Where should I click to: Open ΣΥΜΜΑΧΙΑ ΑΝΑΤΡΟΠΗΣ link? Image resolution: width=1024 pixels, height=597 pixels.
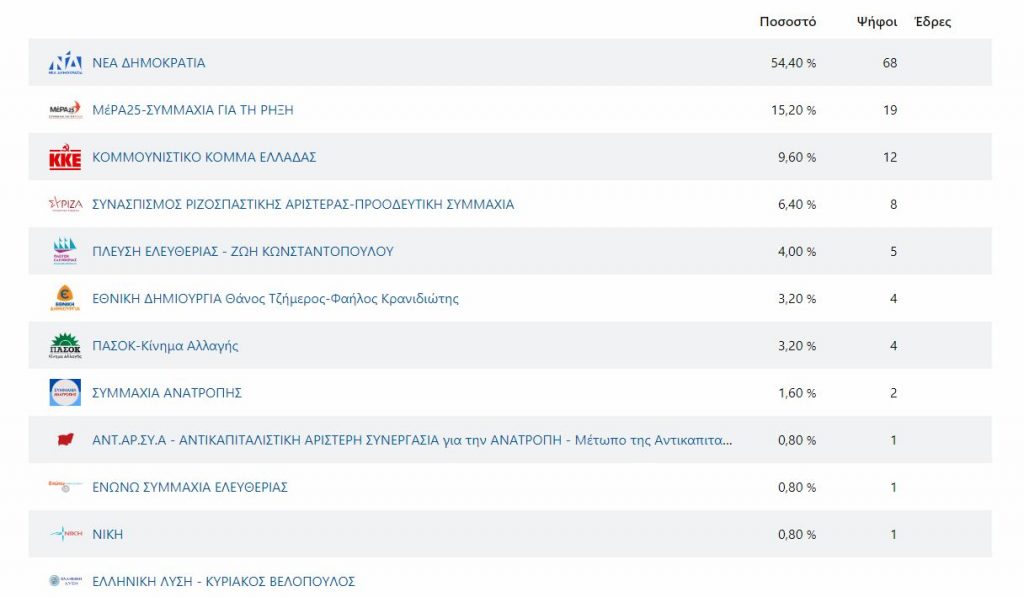167,393
